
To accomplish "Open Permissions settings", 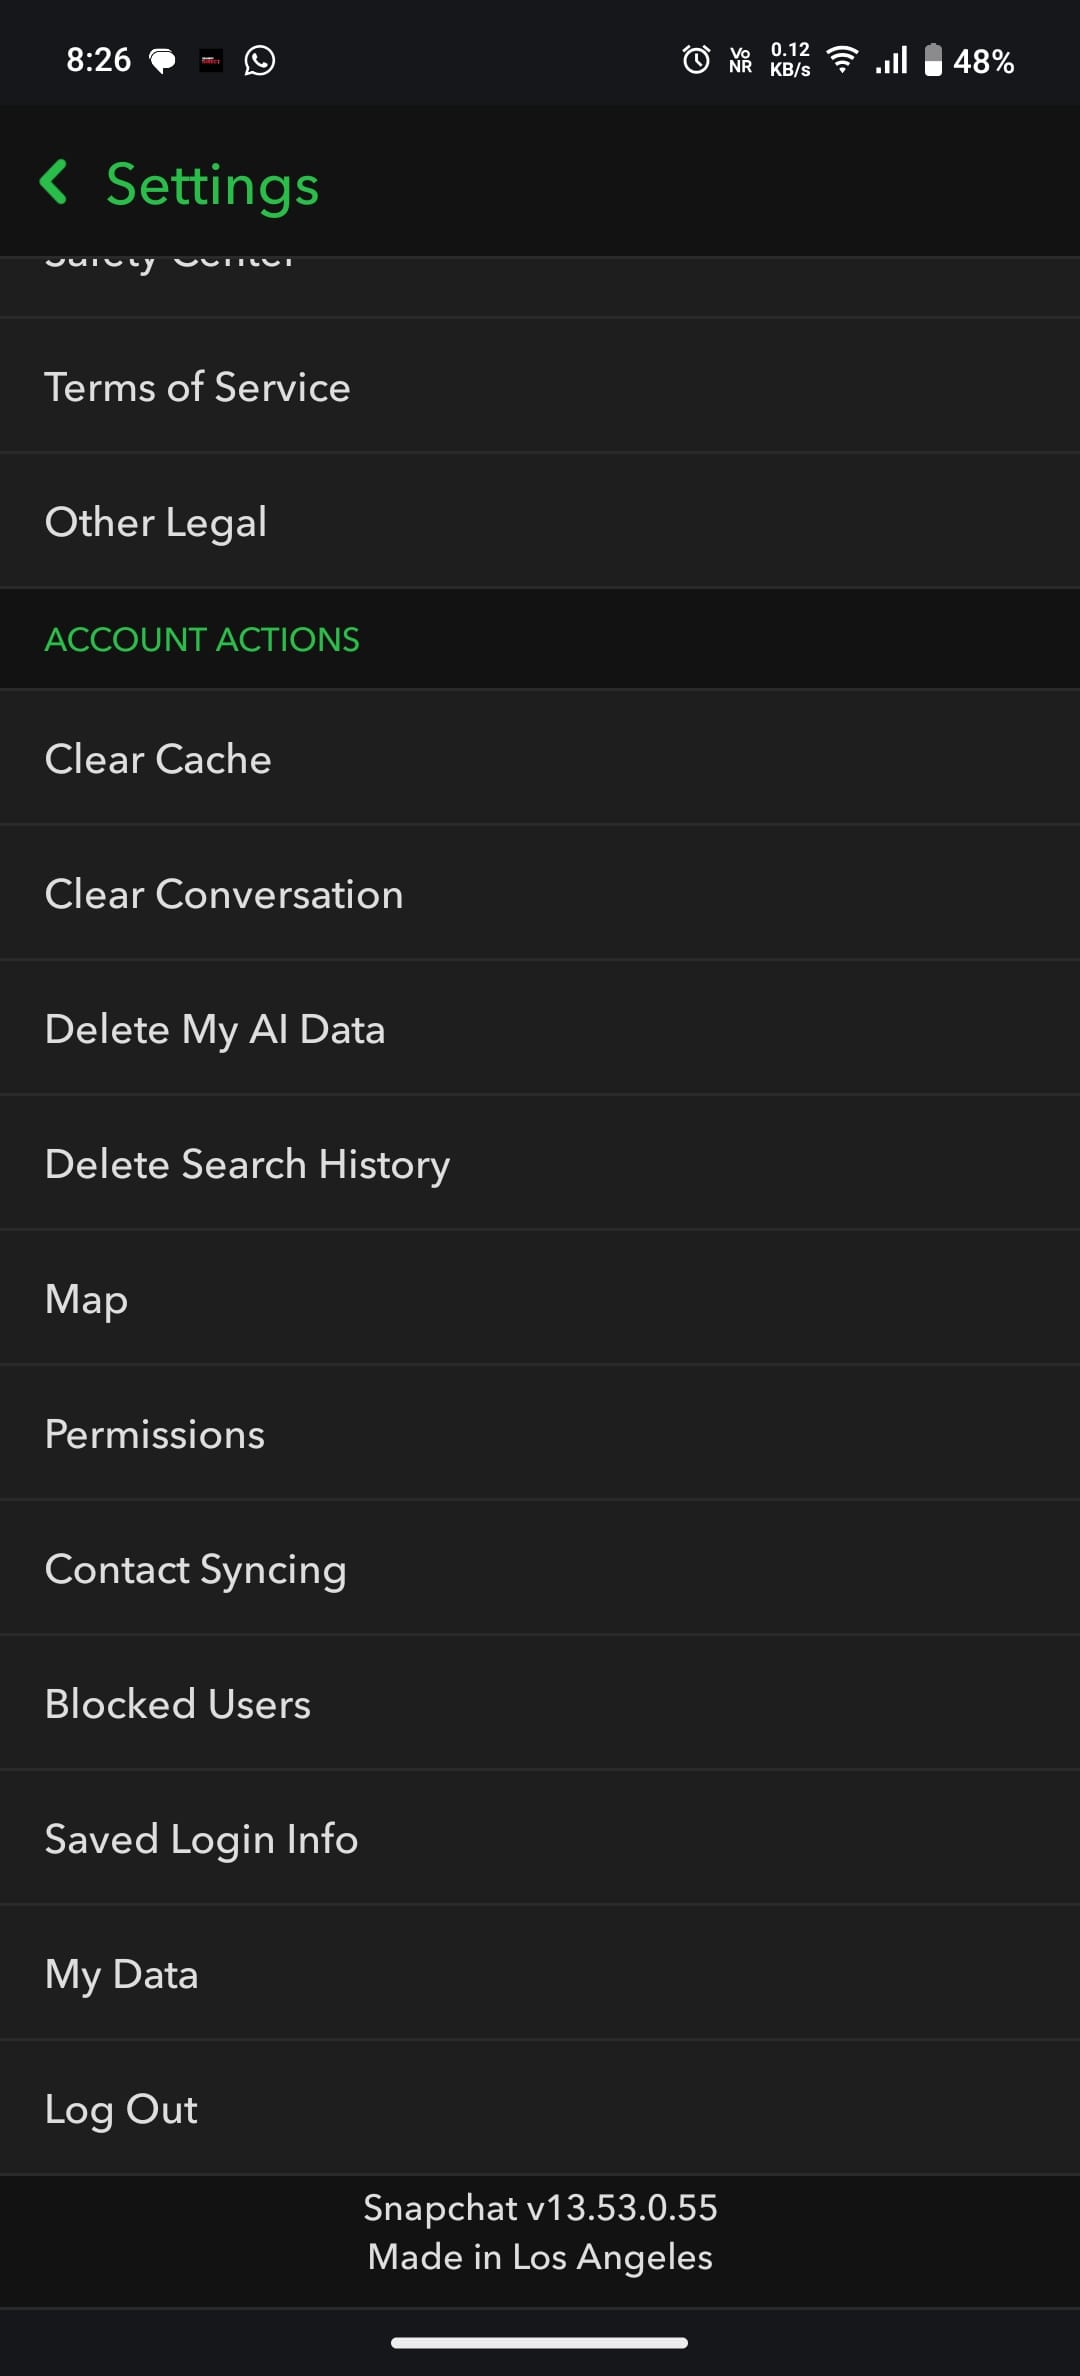I will (x=155, y=1434).
